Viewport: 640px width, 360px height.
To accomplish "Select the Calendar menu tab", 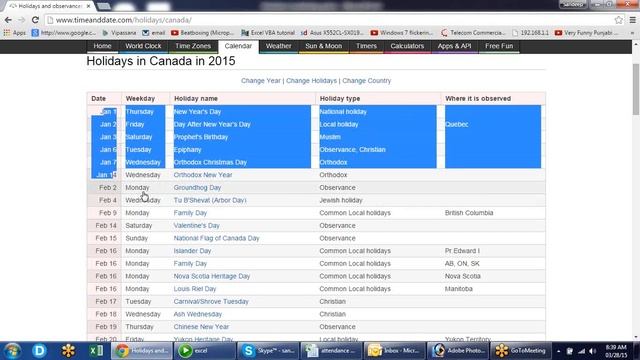I will point(238,46).
